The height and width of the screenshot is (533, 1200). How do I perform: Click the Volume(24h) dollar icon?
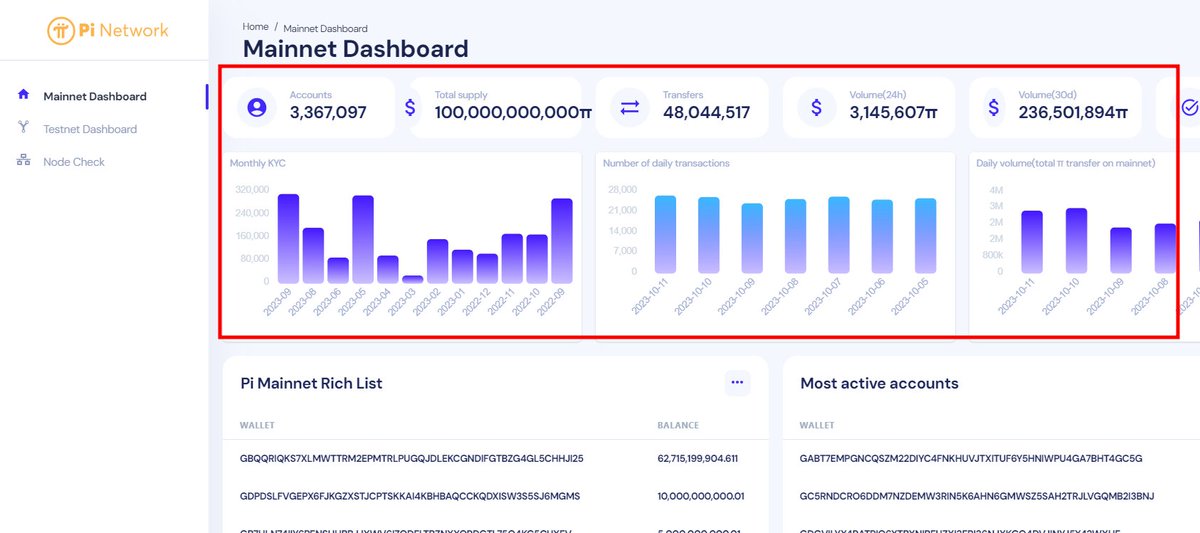[x=817, y=107]
